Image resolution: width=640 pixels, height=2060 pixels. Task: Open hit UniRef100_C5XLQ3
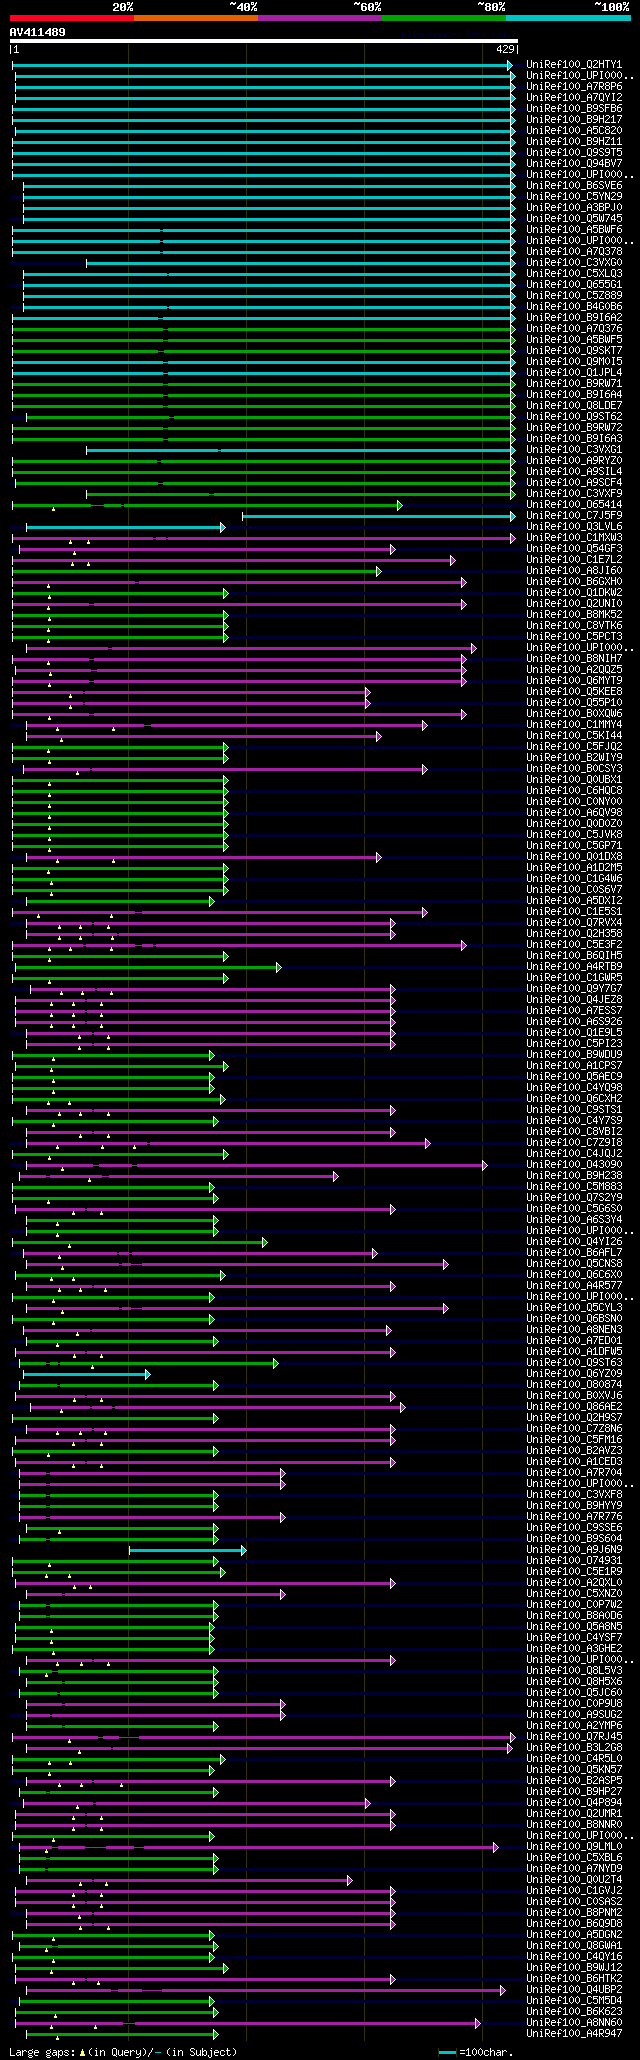click(x=574, y=274)
